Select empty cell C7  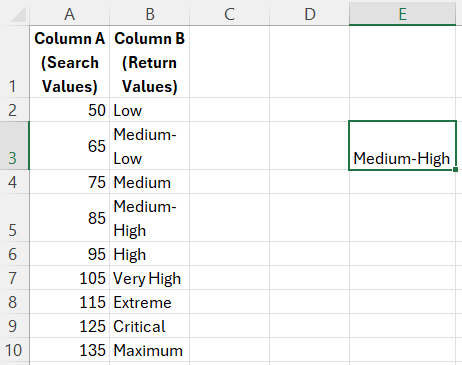click(229, 278)
